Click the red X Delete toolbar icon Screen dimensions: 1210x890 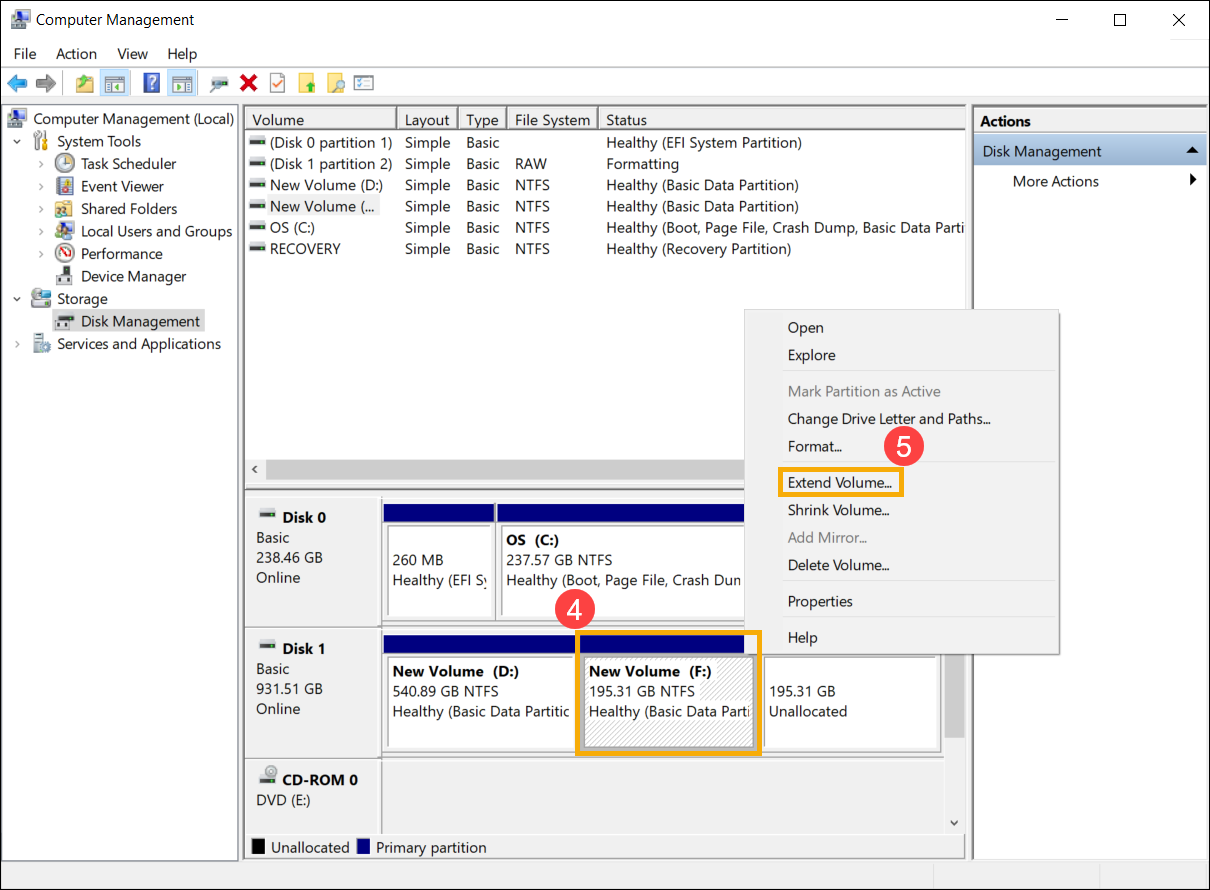(x=249, y=84)
